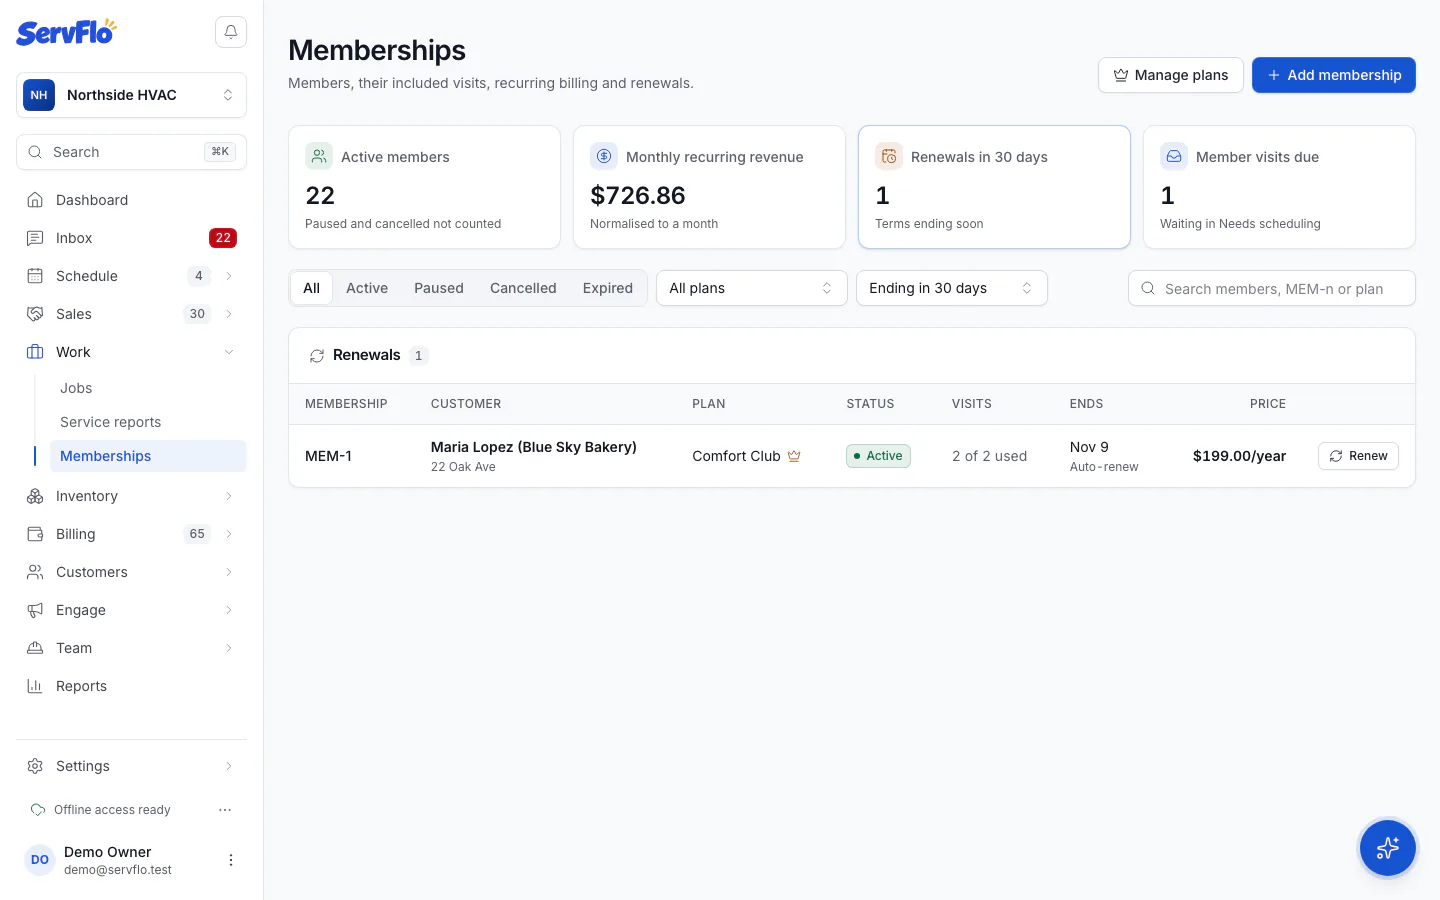The image size is (1440, 900).
Task: Click the sidebar Search field
Action: coord(131,152)
